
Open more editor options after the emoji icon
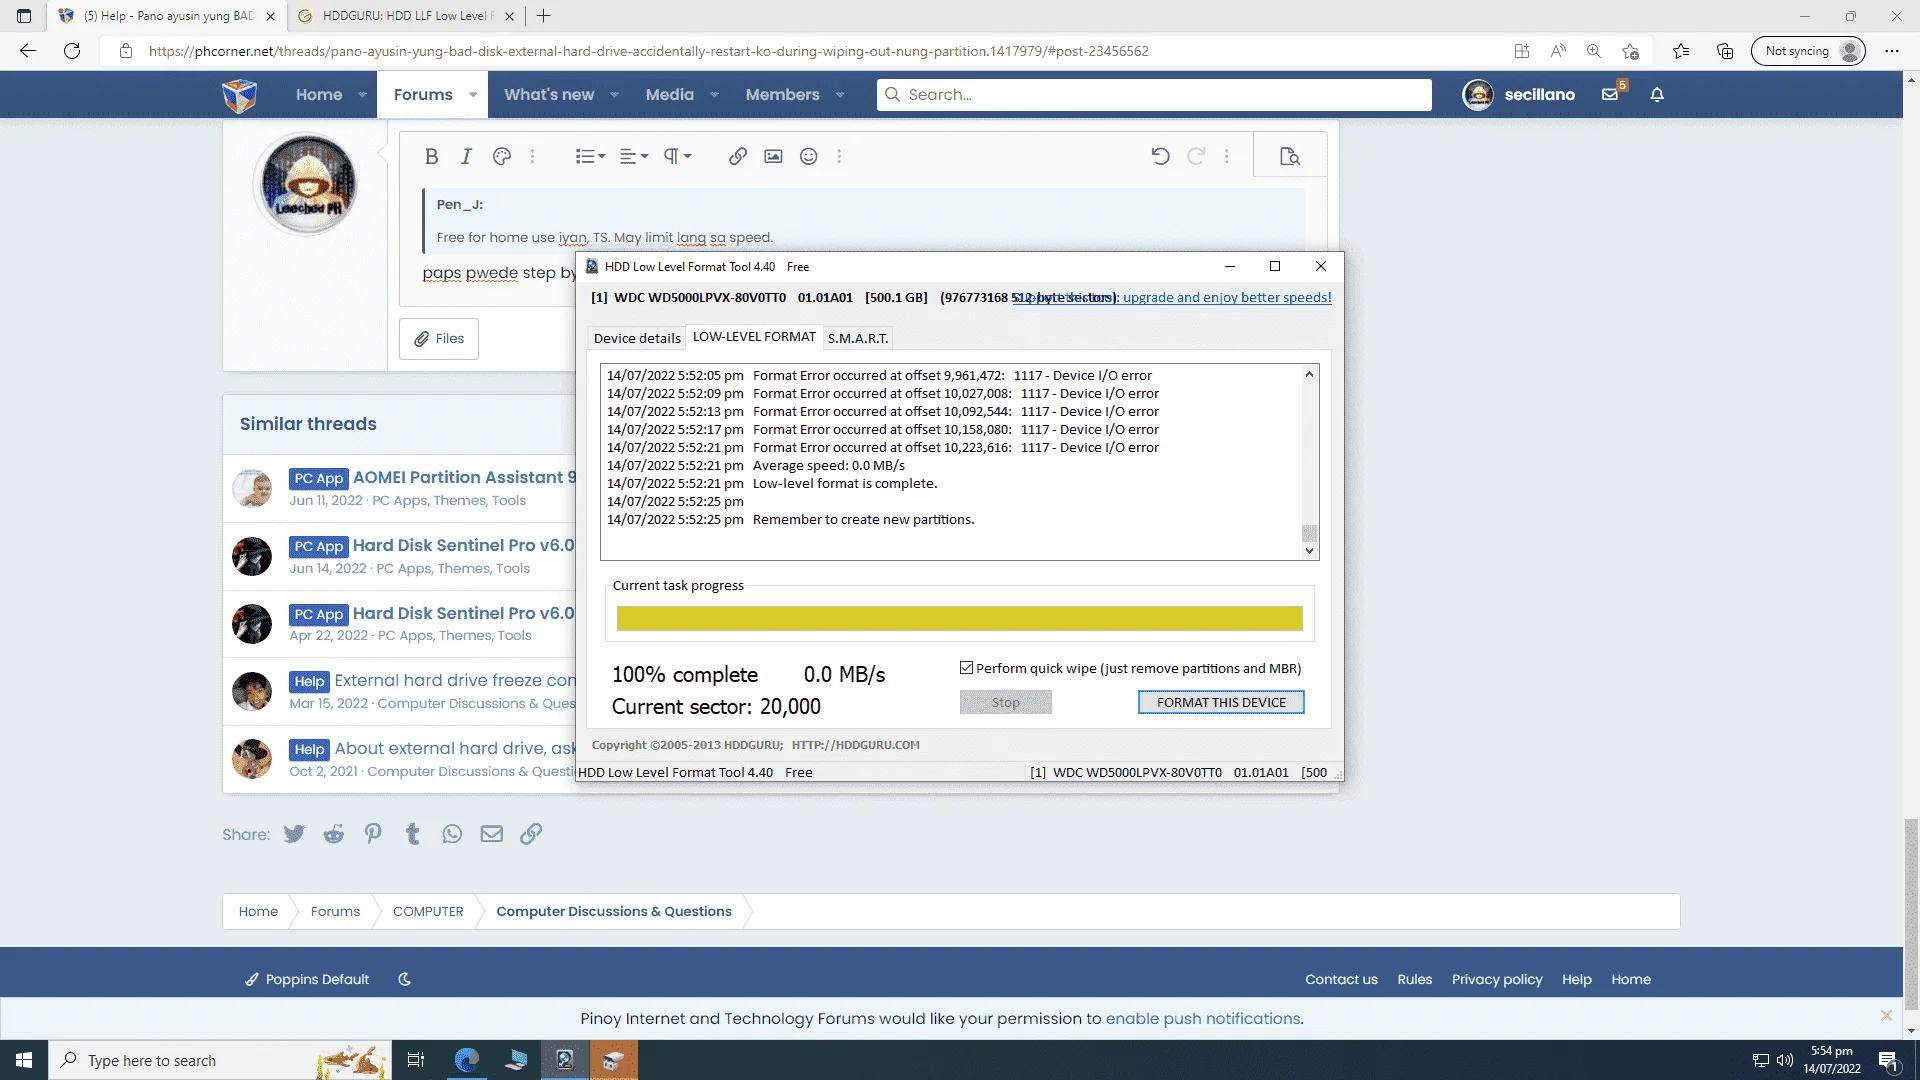(839, 156)
